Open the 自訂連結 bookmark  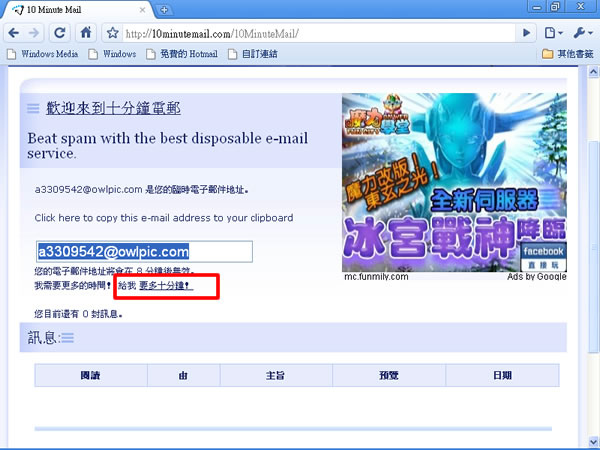pos(253,54)
